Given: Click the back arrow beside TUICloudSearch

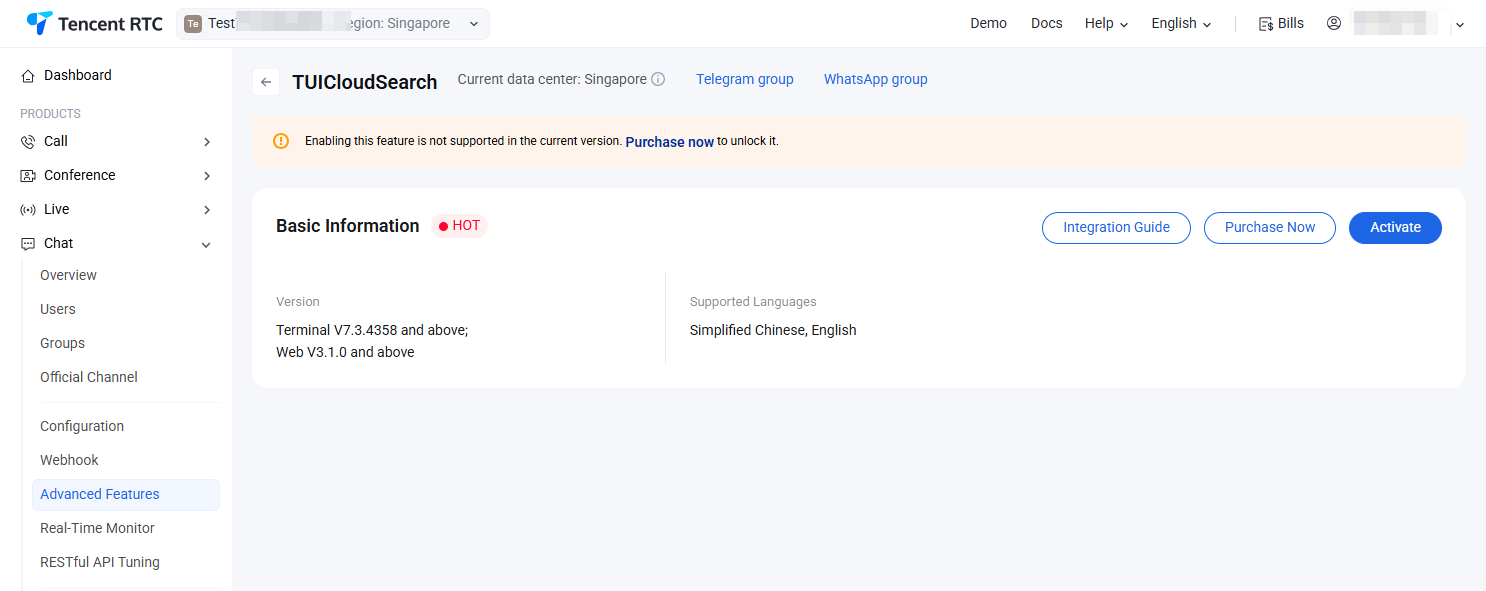Looking at the screenshot, I should point(265,82).
